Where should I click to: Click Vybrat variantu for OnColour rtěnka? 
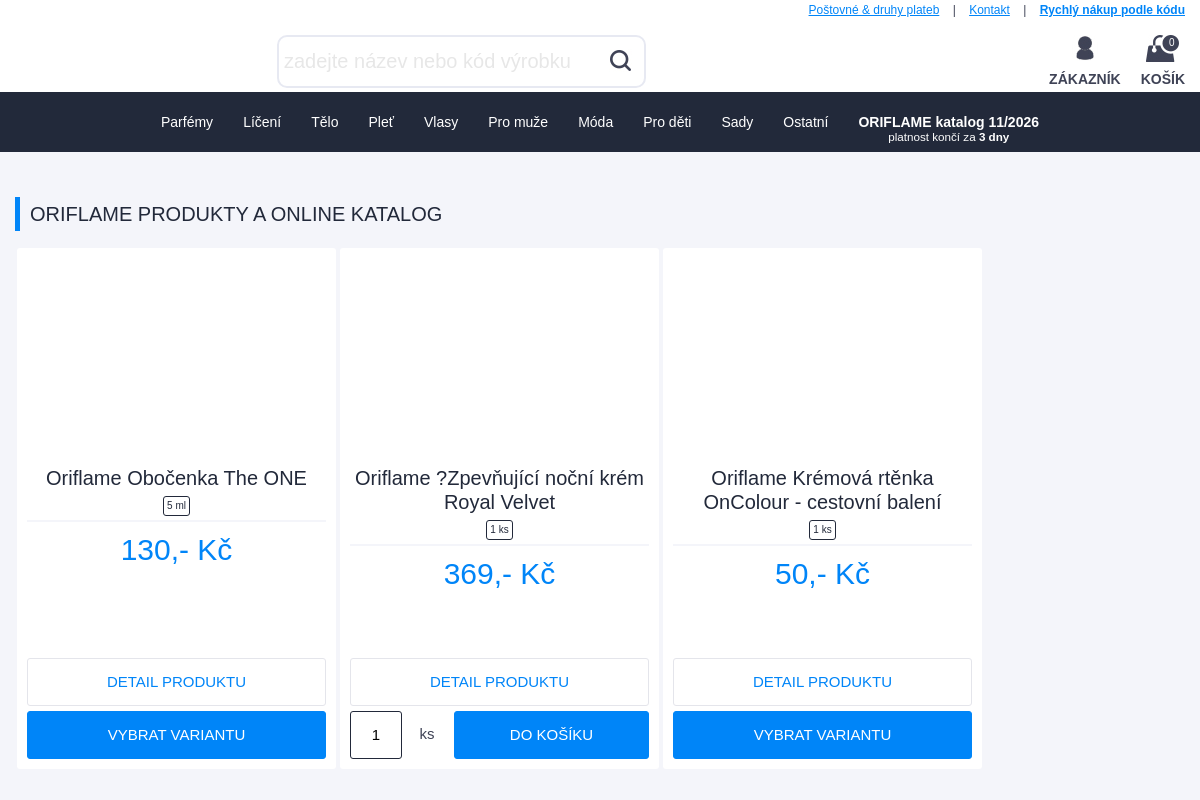[x=822, y=735]
